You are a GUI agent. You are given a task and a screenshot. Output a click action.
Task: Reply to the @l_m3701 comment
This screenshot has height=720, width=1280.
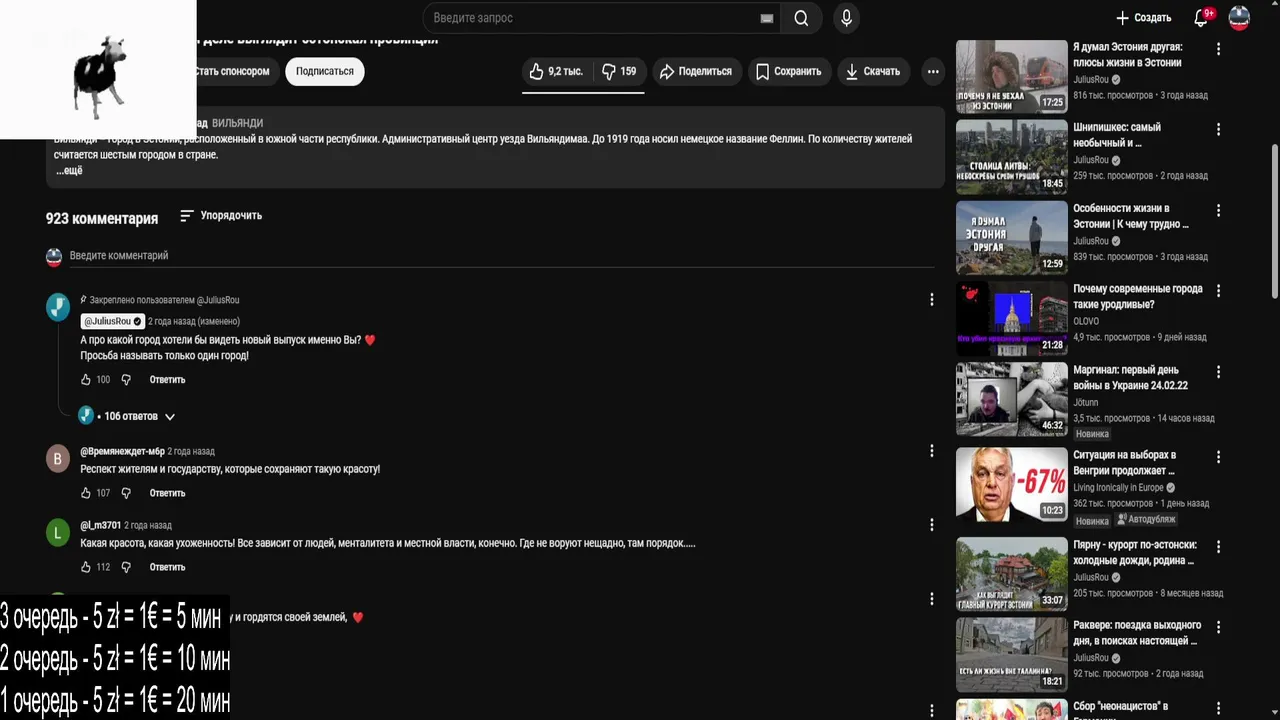click(x=167, y=567)
